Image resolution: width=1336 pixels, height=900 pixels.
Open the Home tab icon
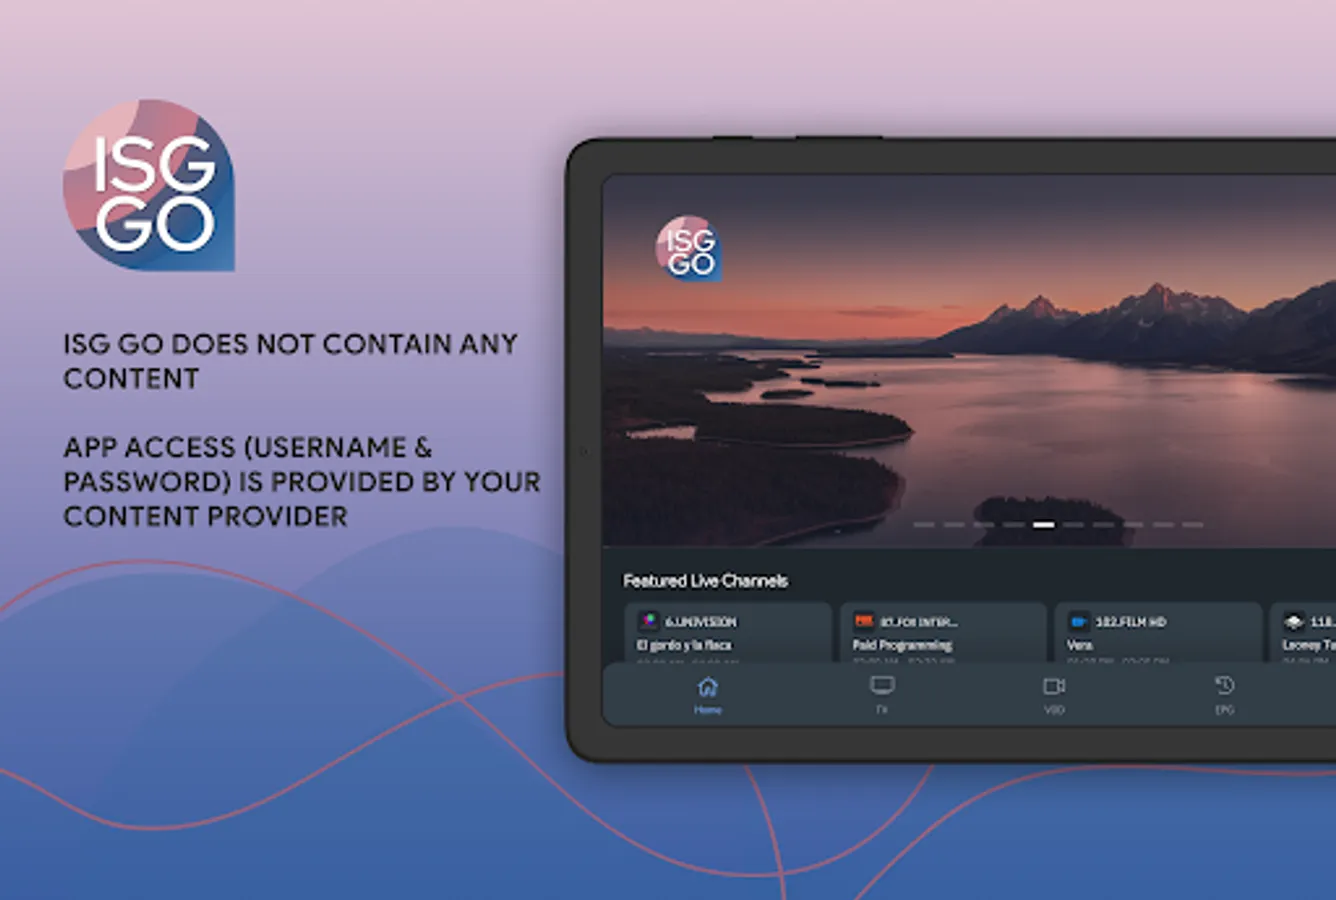(x=708, y=686)
